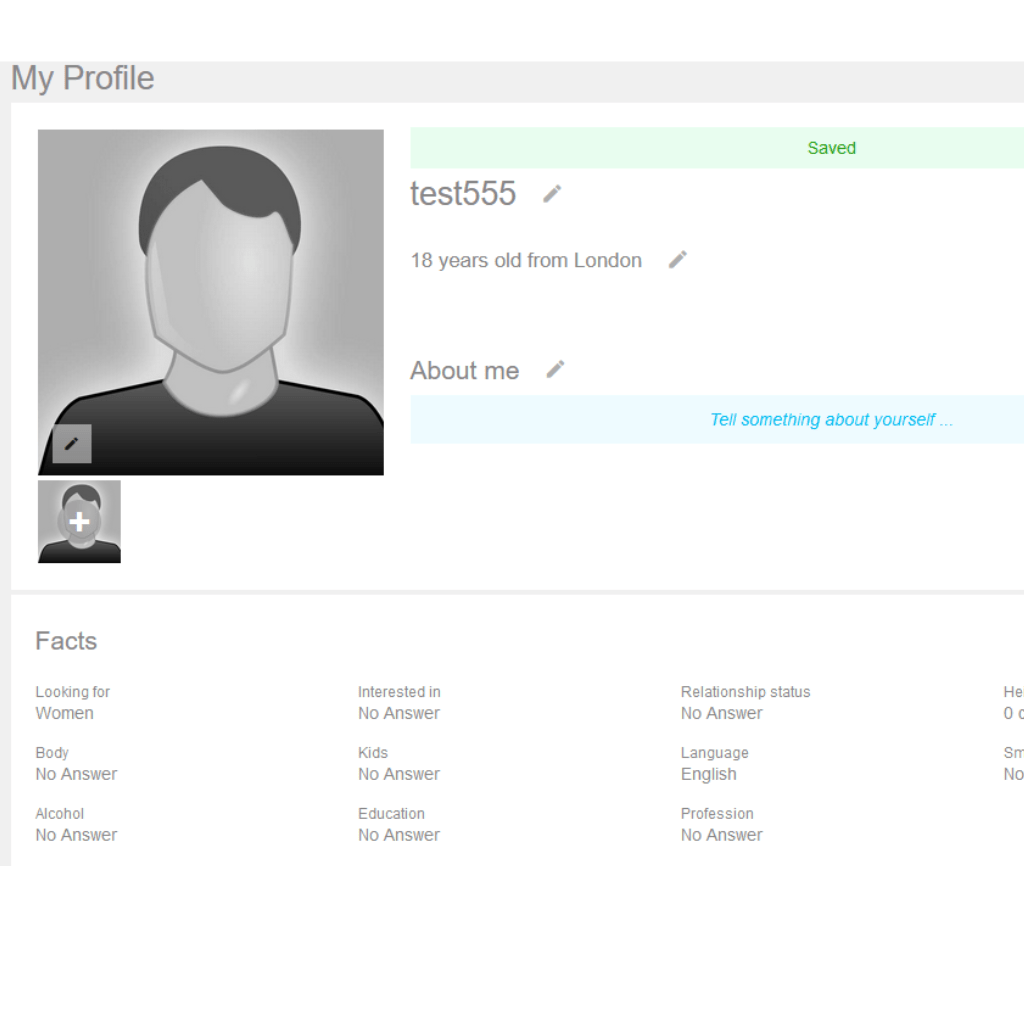Edit the Education 'No Answer' value

(398, 835)
